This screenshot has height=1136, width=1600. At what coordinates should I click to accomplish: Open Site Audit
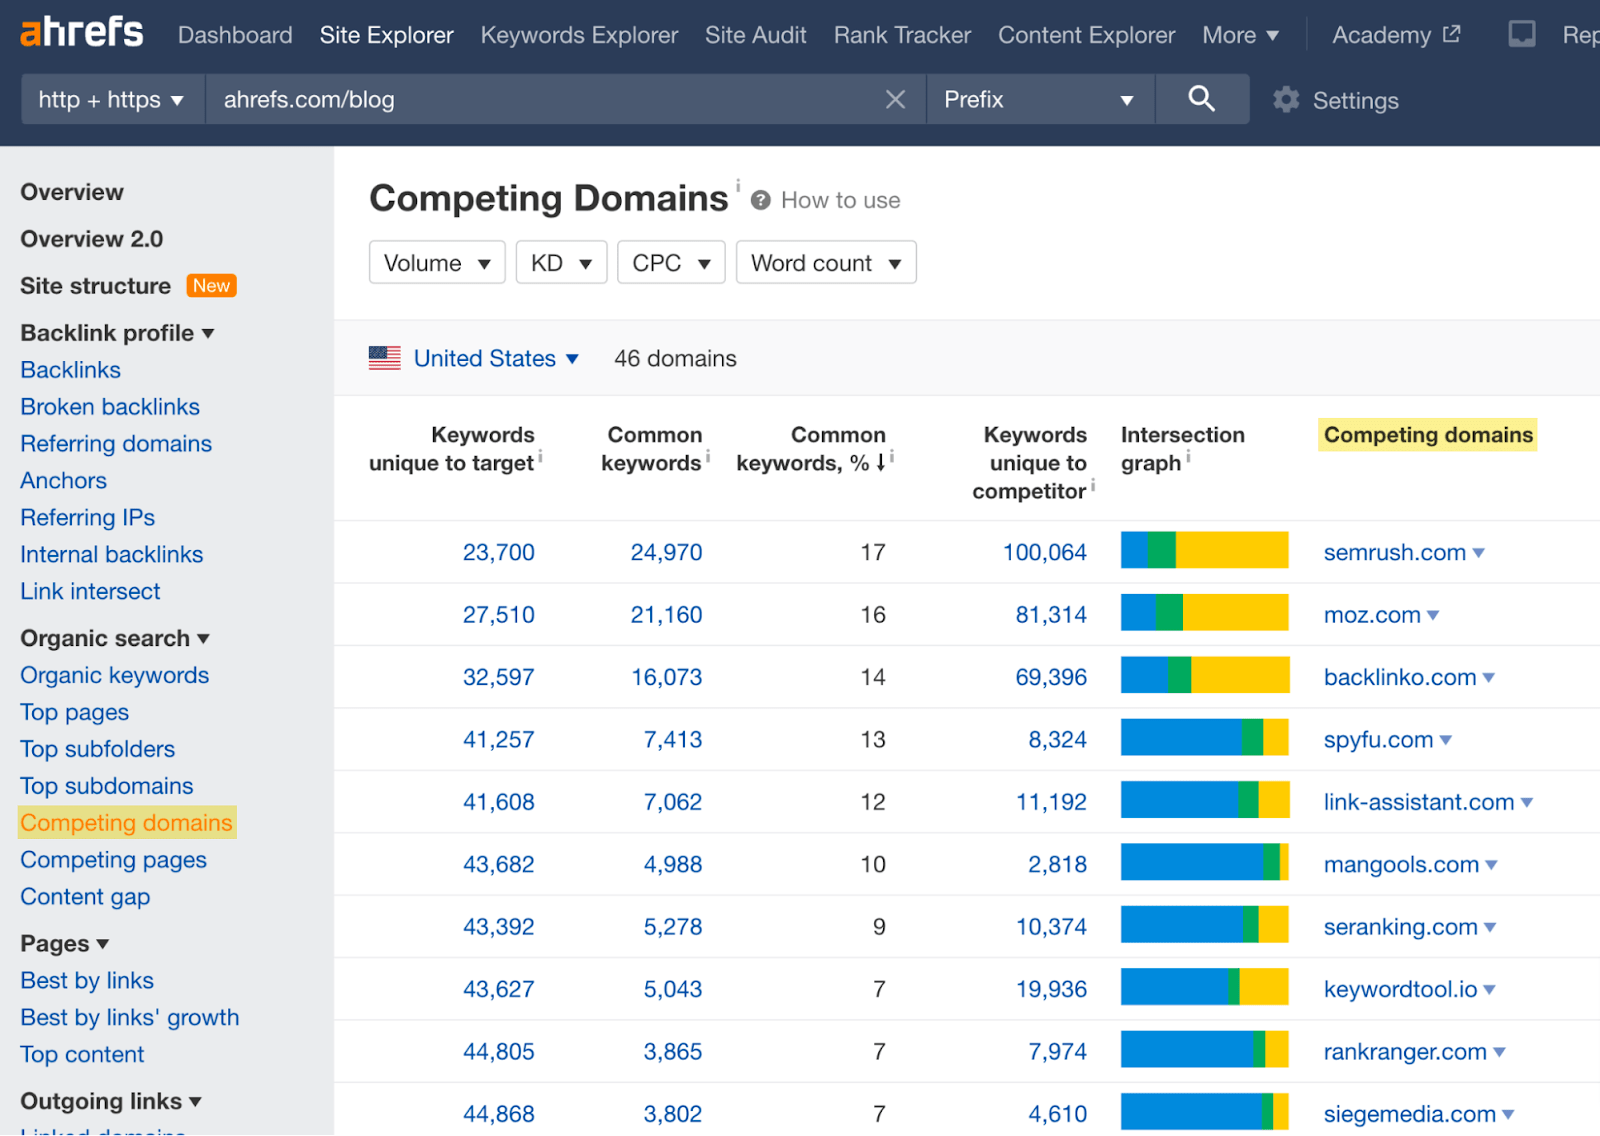(755, 35)
